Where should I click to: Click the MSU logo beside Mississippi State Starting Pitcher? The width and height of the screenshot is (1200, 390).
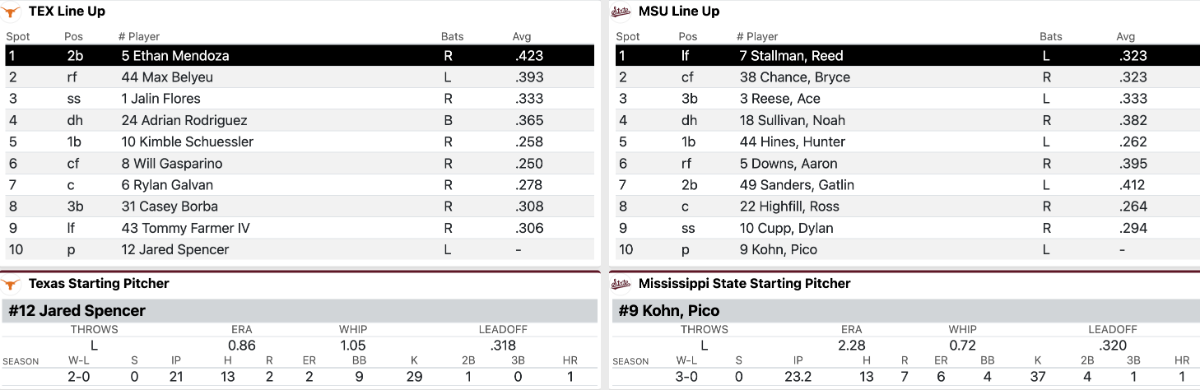pos(620,283)
